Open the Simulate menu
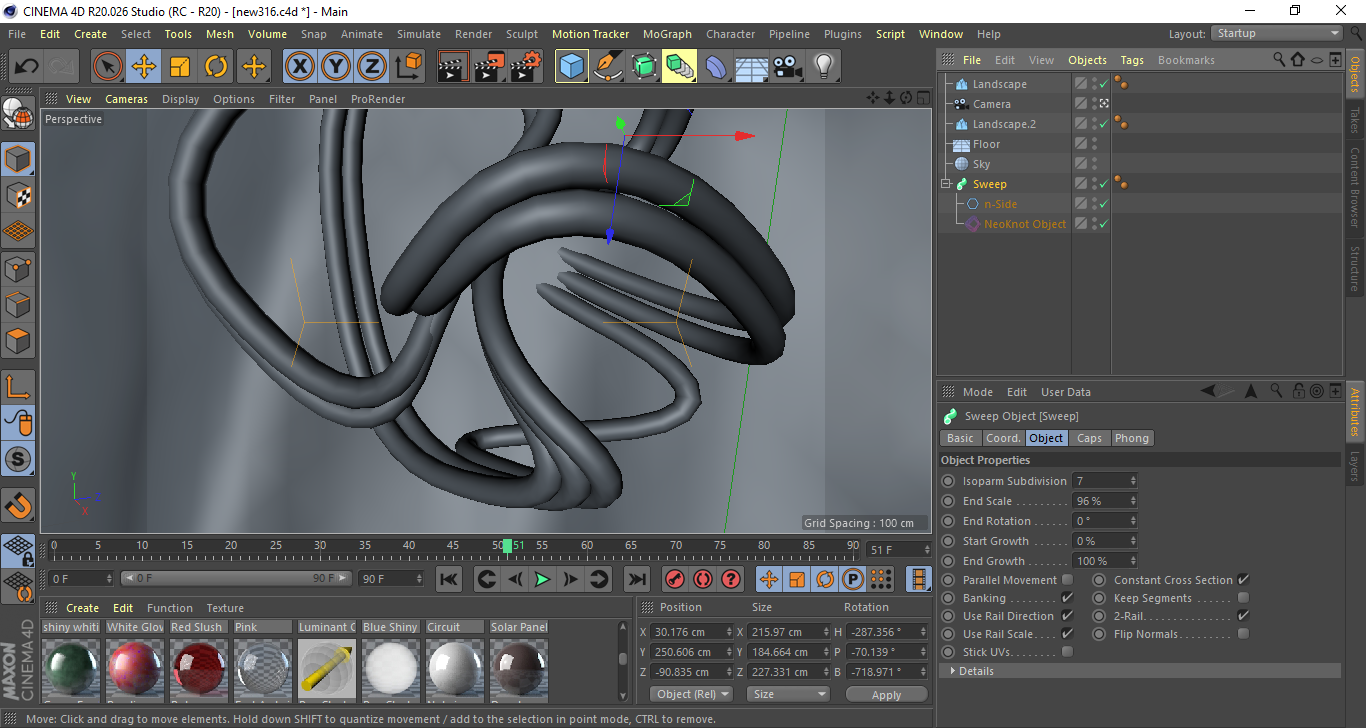The height and width of the screenshot is (728, 1366). click(x=418, y=34)
